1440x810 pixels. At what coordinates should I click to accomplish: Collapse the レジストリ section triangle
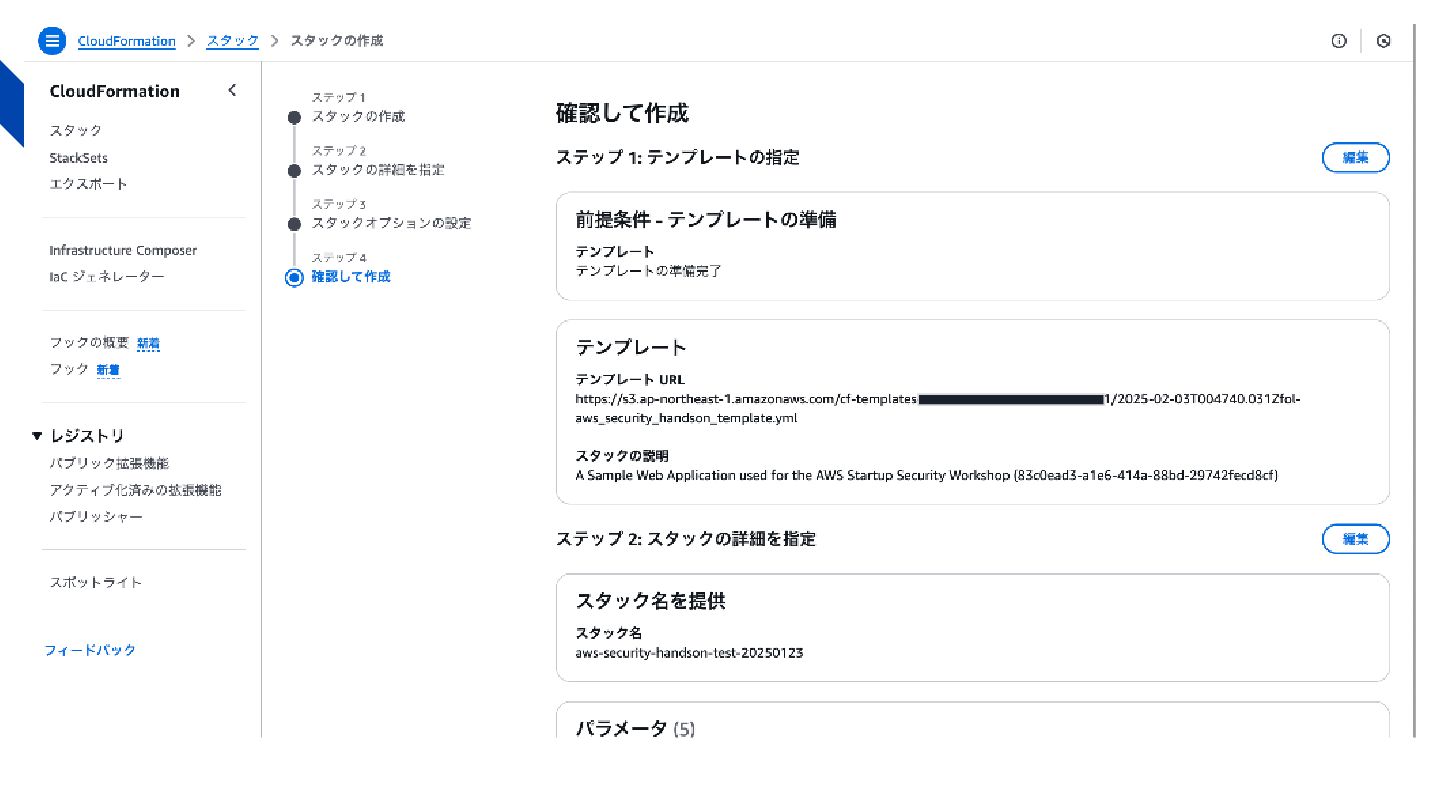(37, 436)
